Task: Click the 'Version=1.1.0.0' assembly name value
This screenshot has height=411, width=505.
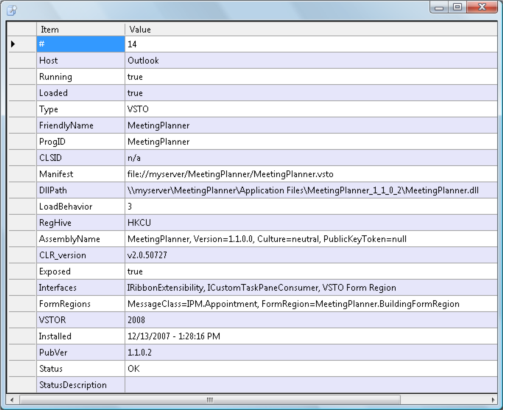Action: click(311, 239)
